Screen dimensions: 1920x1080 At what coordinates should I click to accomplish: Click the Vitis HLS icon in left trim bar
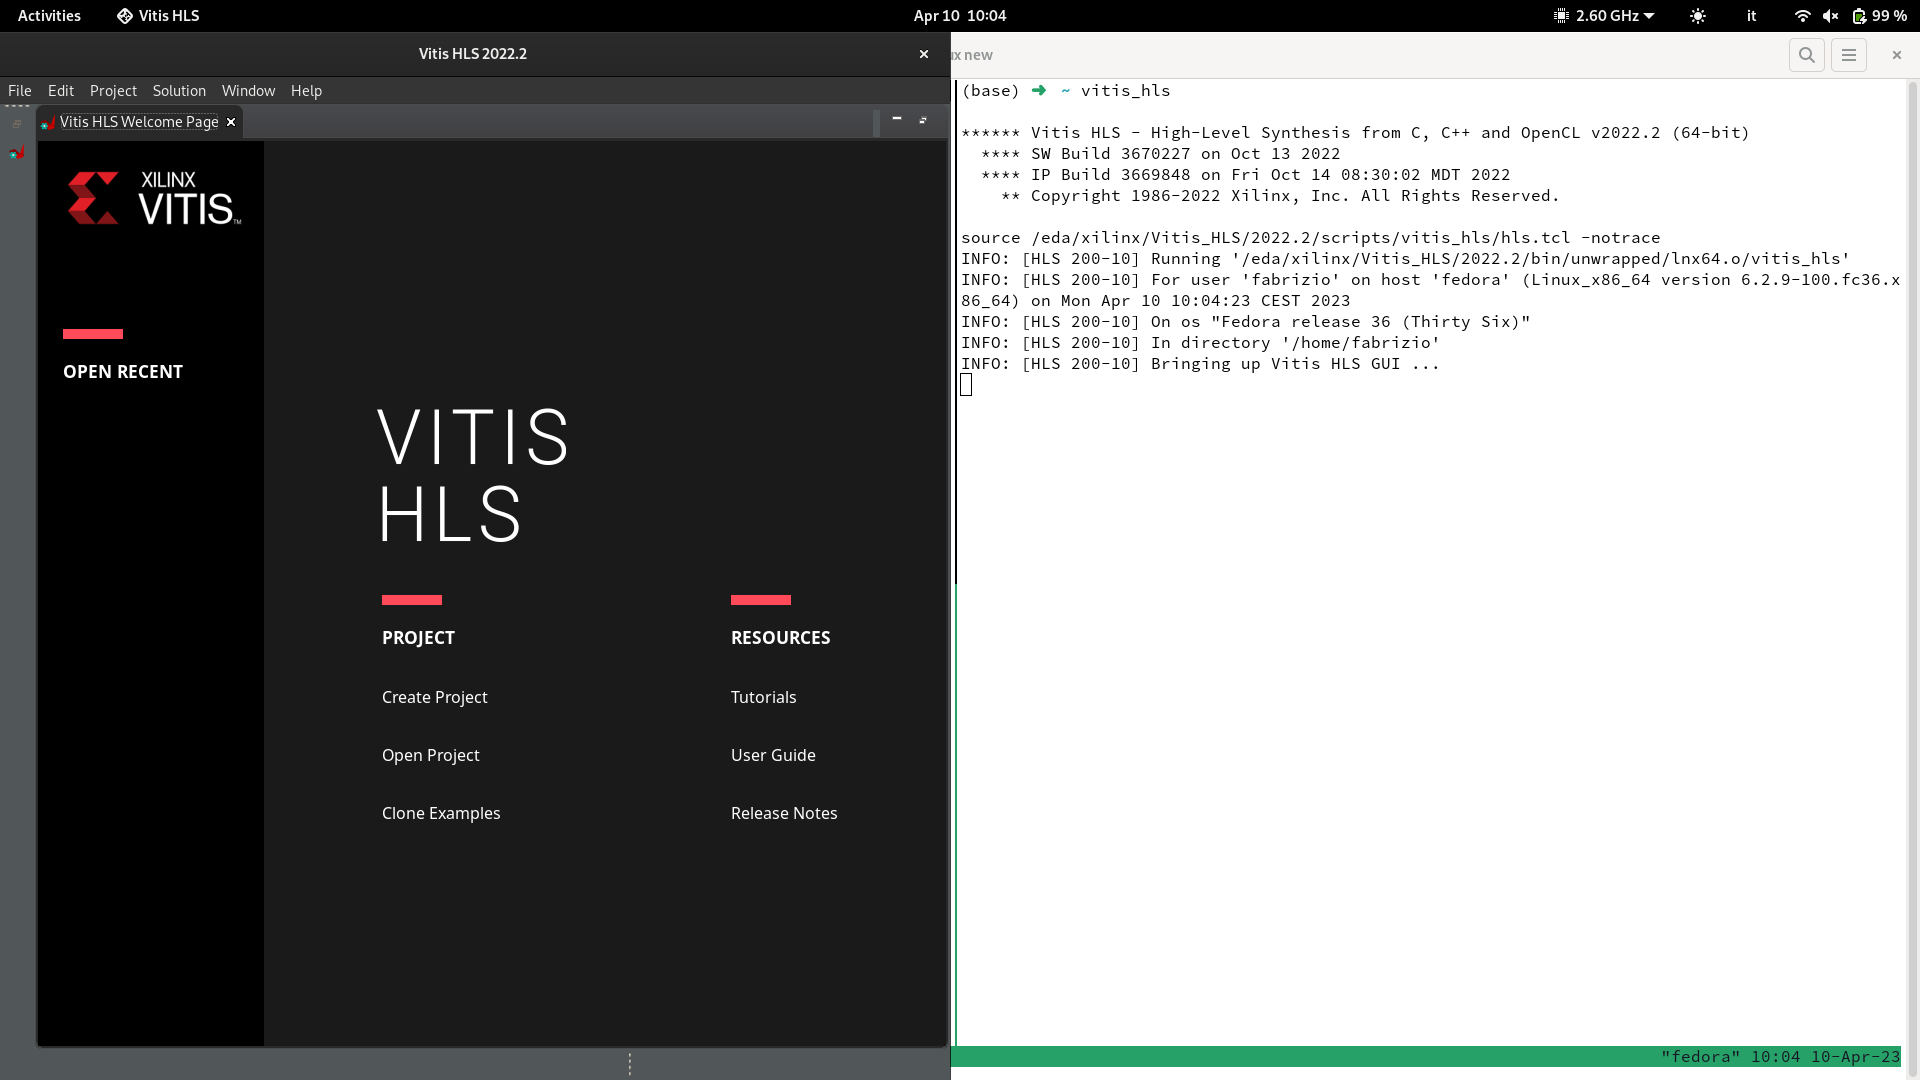pyautogui.click(x=17, y=153)
